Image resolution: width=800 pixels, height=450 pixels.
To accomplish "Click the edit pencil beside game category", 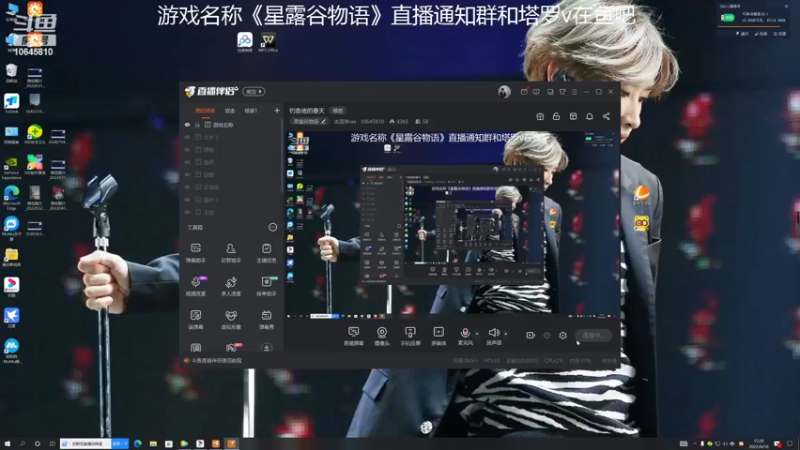I will [x=323, y=122].
